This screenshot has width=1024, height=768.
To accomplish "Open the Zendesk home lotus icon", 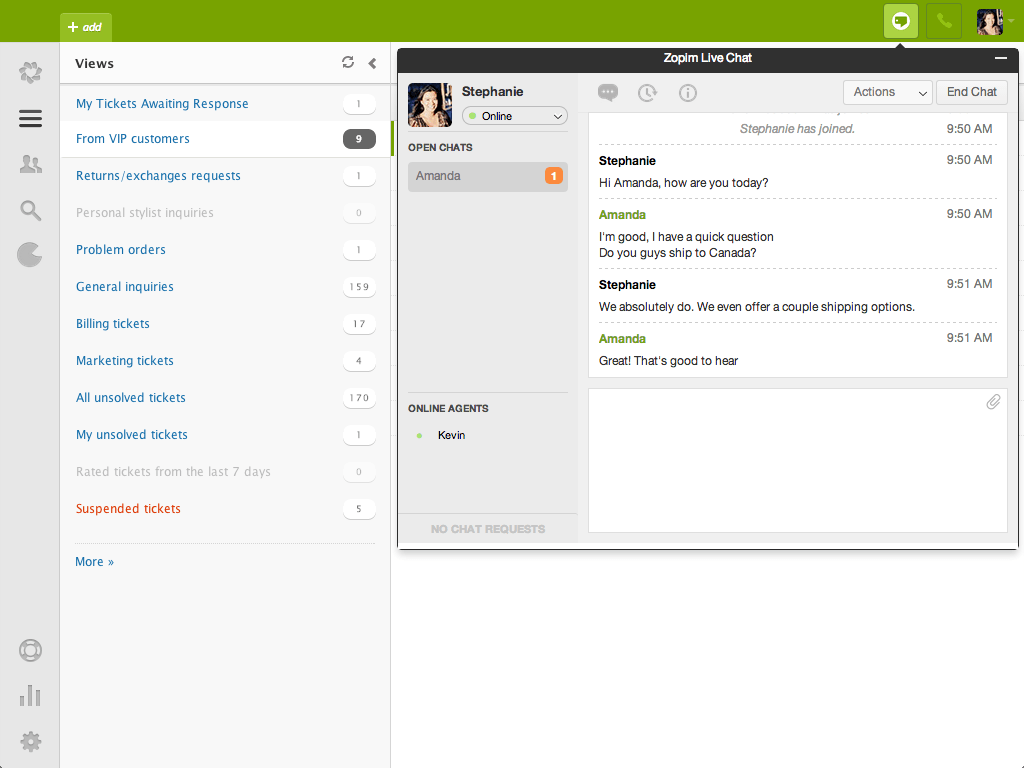I will coord(30,72).
